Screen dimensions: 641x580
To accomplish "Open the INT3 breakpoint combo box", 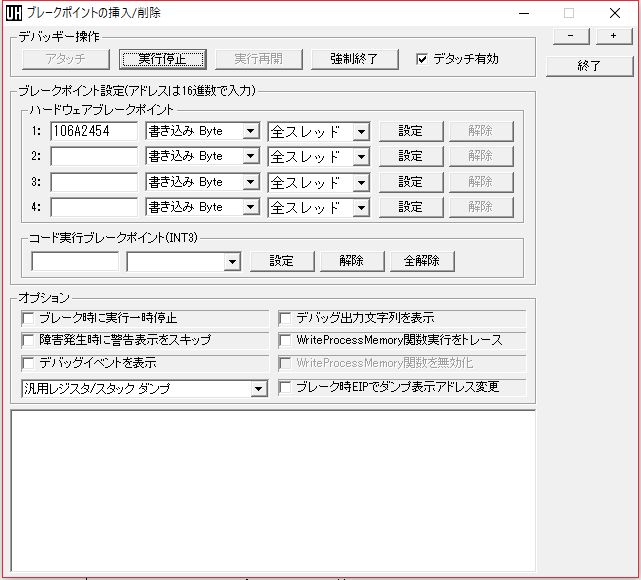I will (x=184, y=262).
